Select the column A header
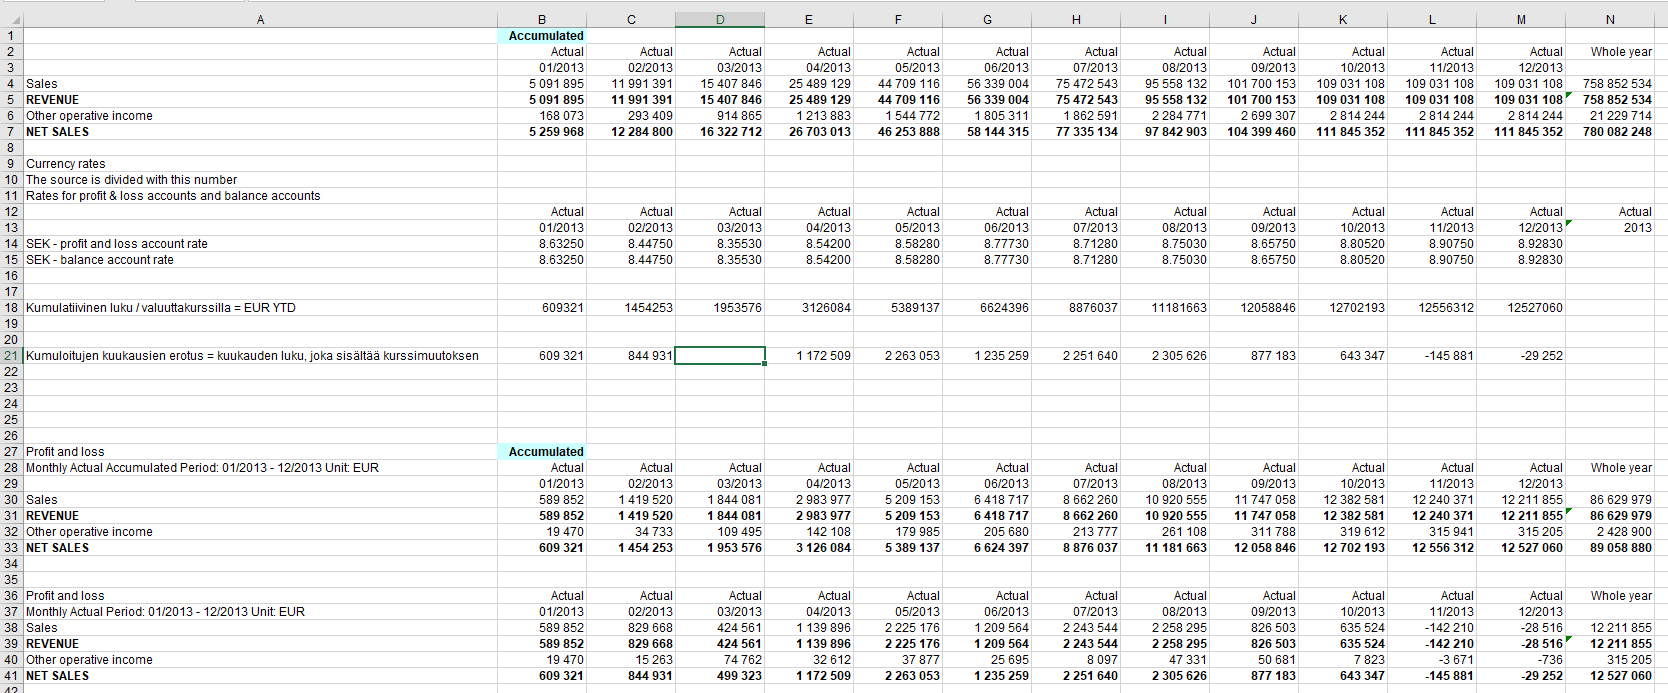The width and height of the screenshot is (1668, 693). coord(260,19)
